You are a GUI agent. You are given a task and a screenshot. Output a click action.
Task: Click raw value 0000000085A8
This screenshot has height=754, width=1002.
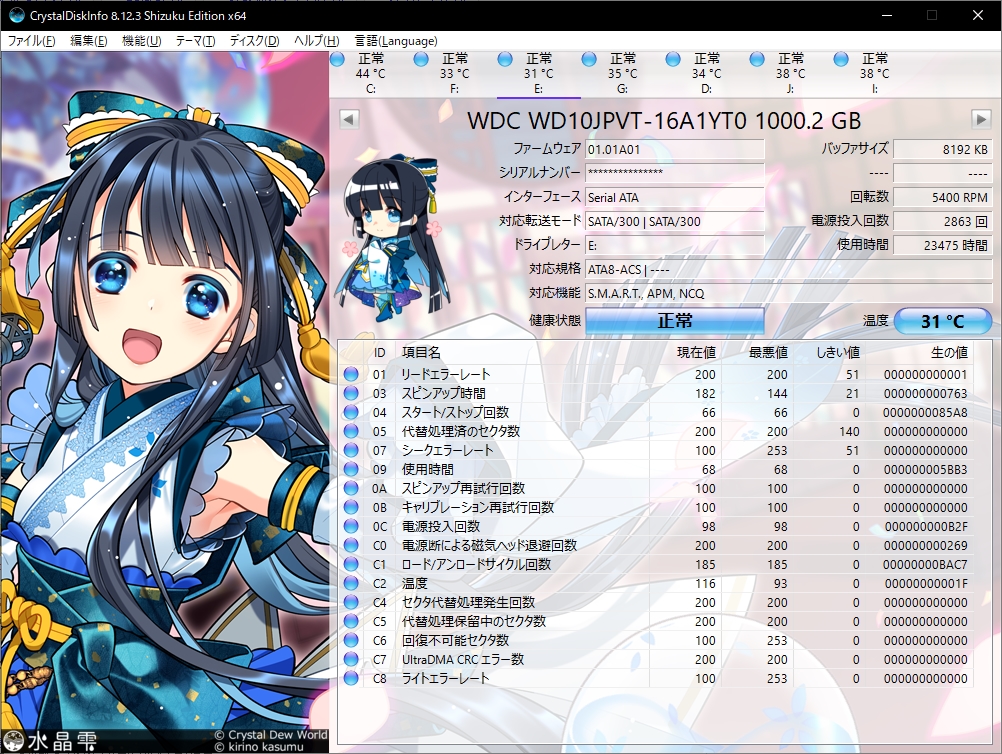click(925, 413)
